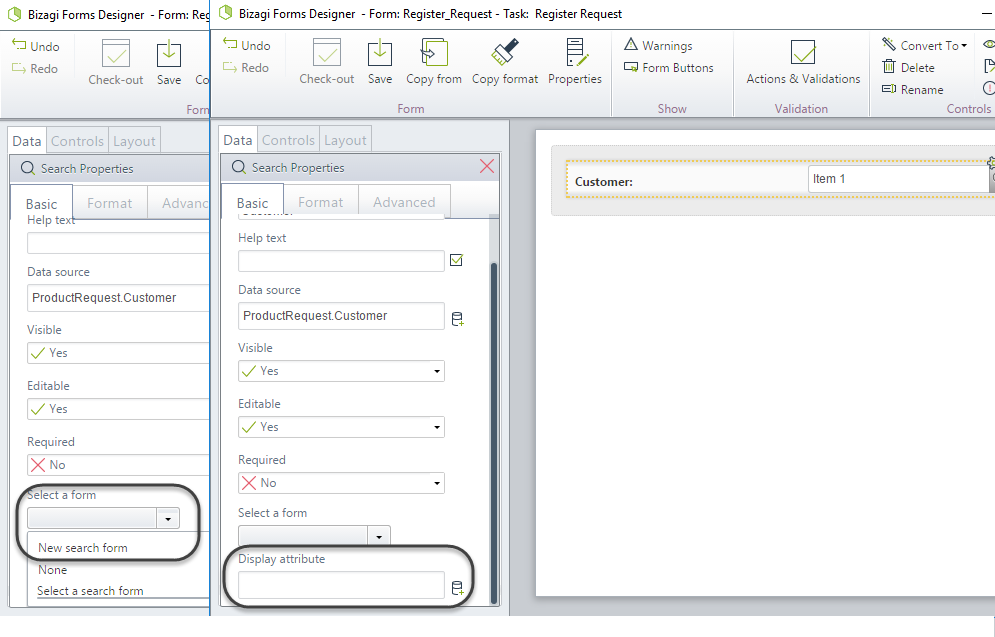Click Save in the left window
This screenshot has width=995, height=637.
[x=169, y=63]
